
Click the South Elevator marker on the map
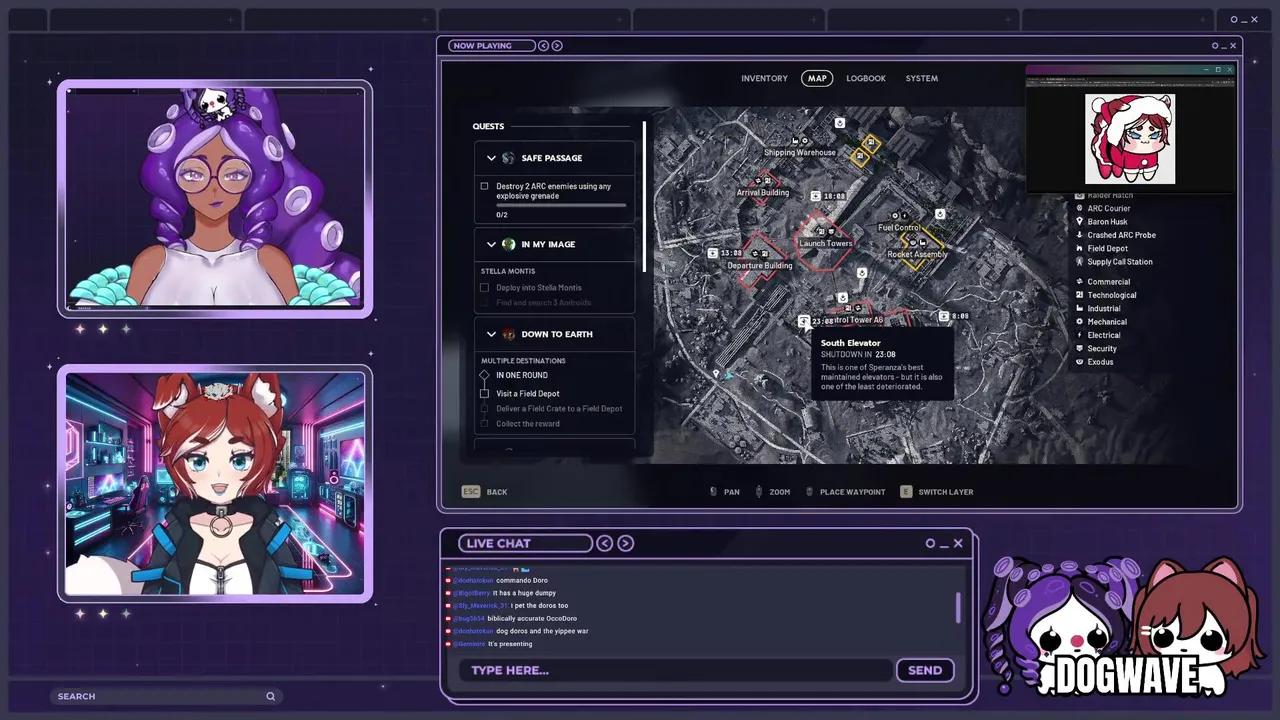[x=804, y=321]
